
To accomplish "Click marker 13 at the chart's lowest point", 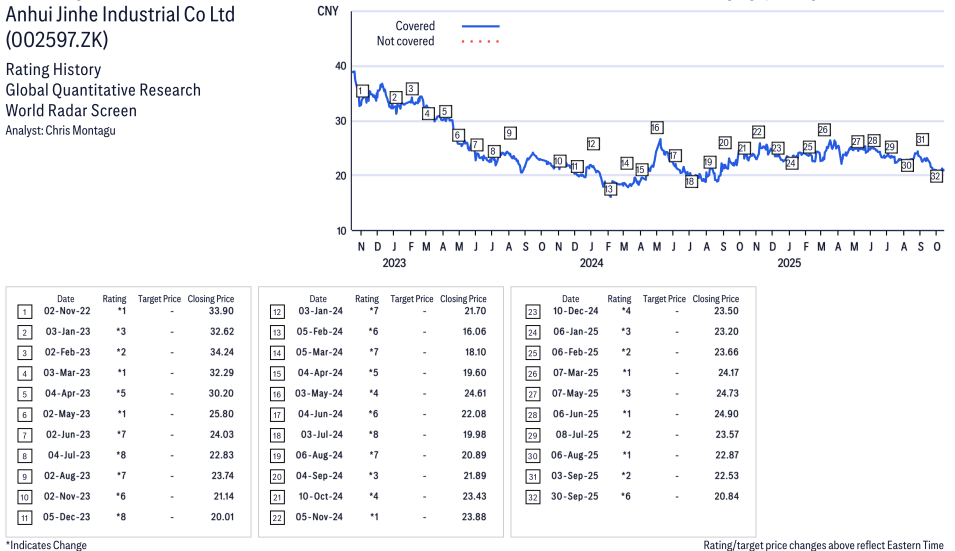I will [x=609, y=190].
